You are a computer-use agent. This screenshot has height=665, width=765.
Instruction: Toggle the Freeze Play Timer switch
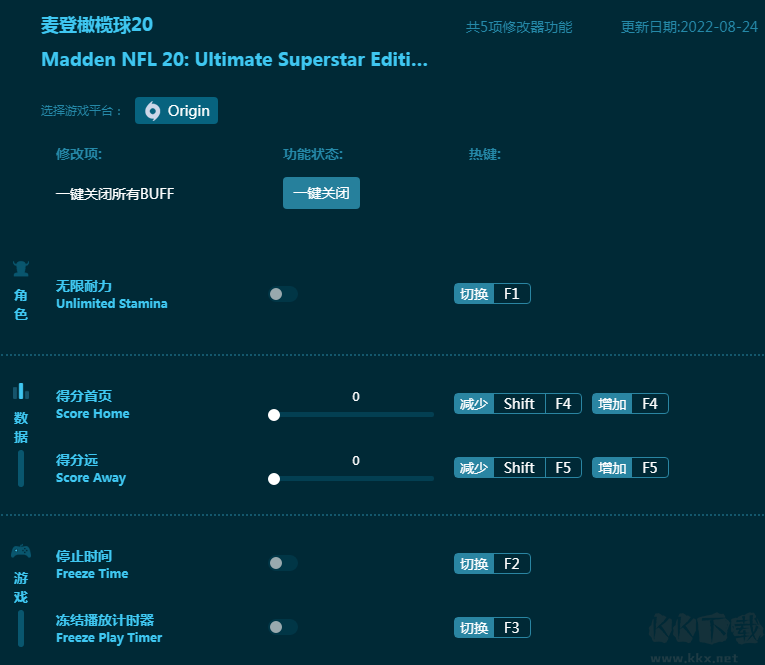tap(283, 627)
